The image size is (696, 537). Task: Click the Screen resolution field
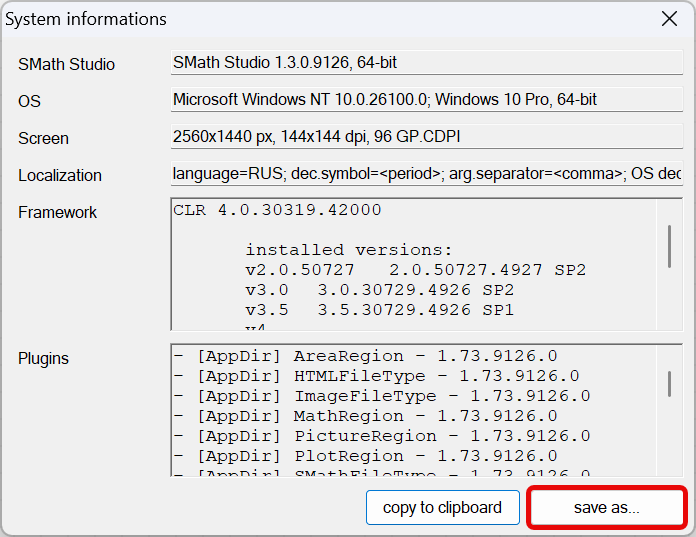[x=427, y=137]
